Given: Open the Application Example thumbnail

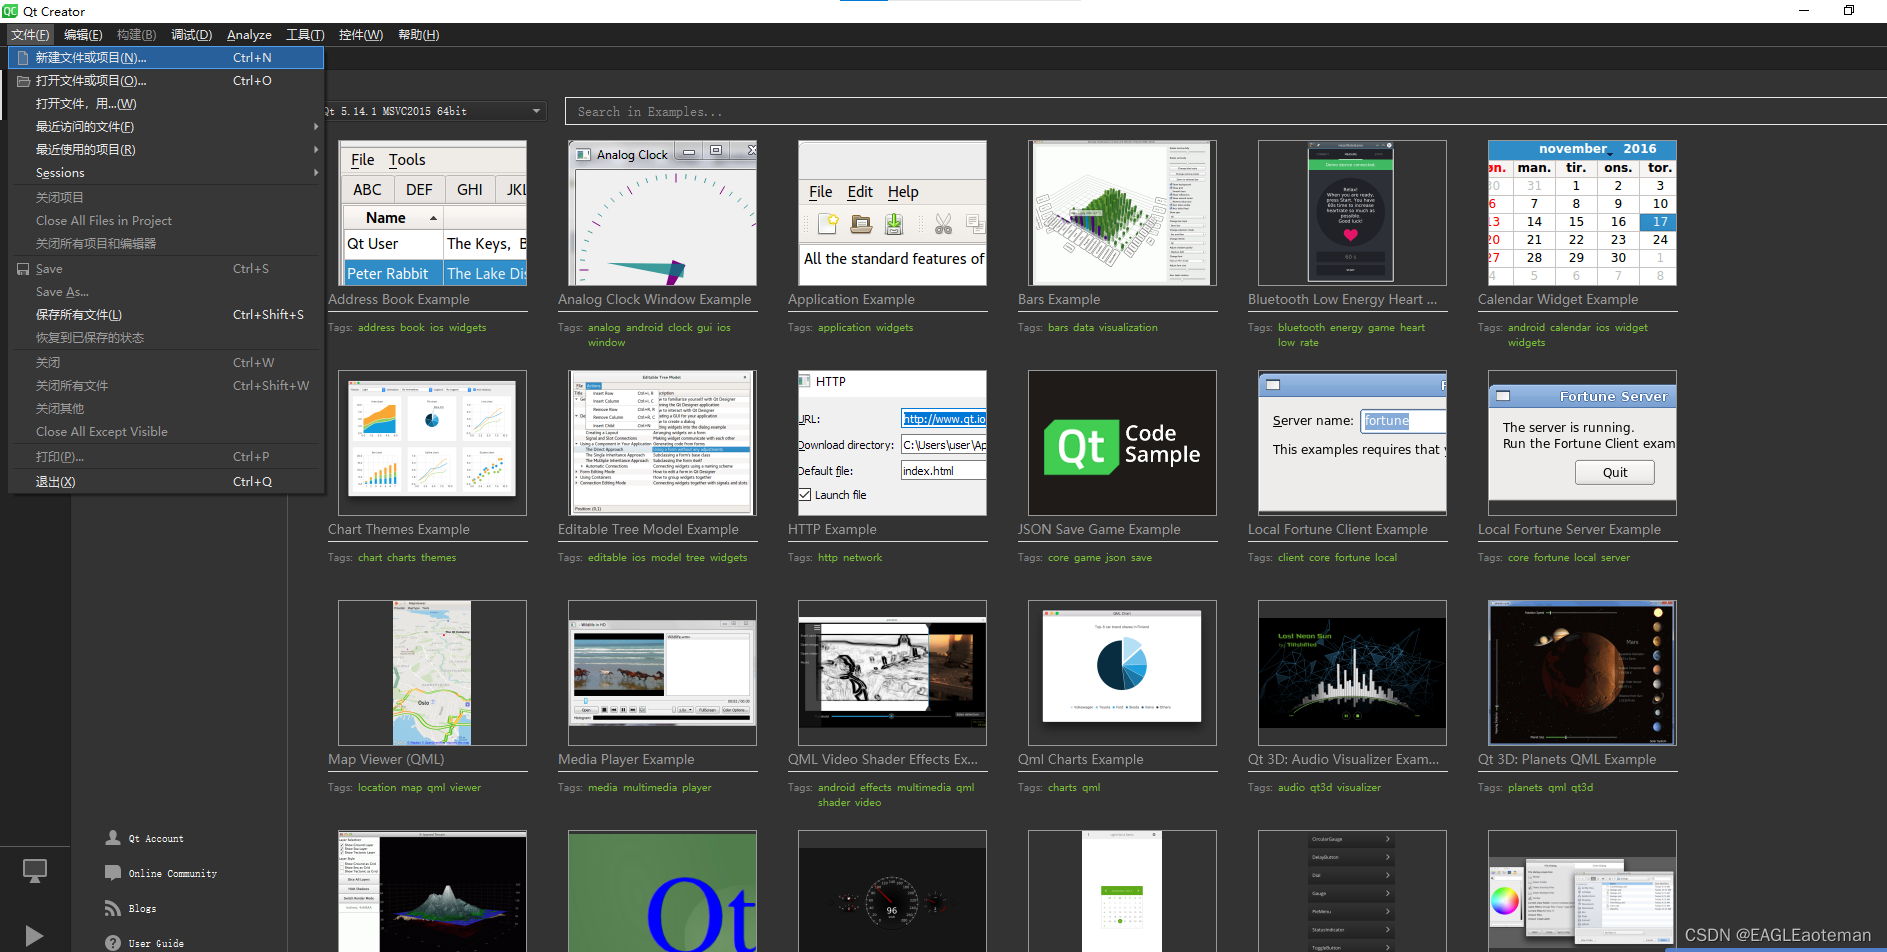Looking at the screenshot, I should click(x=892, y=213).
